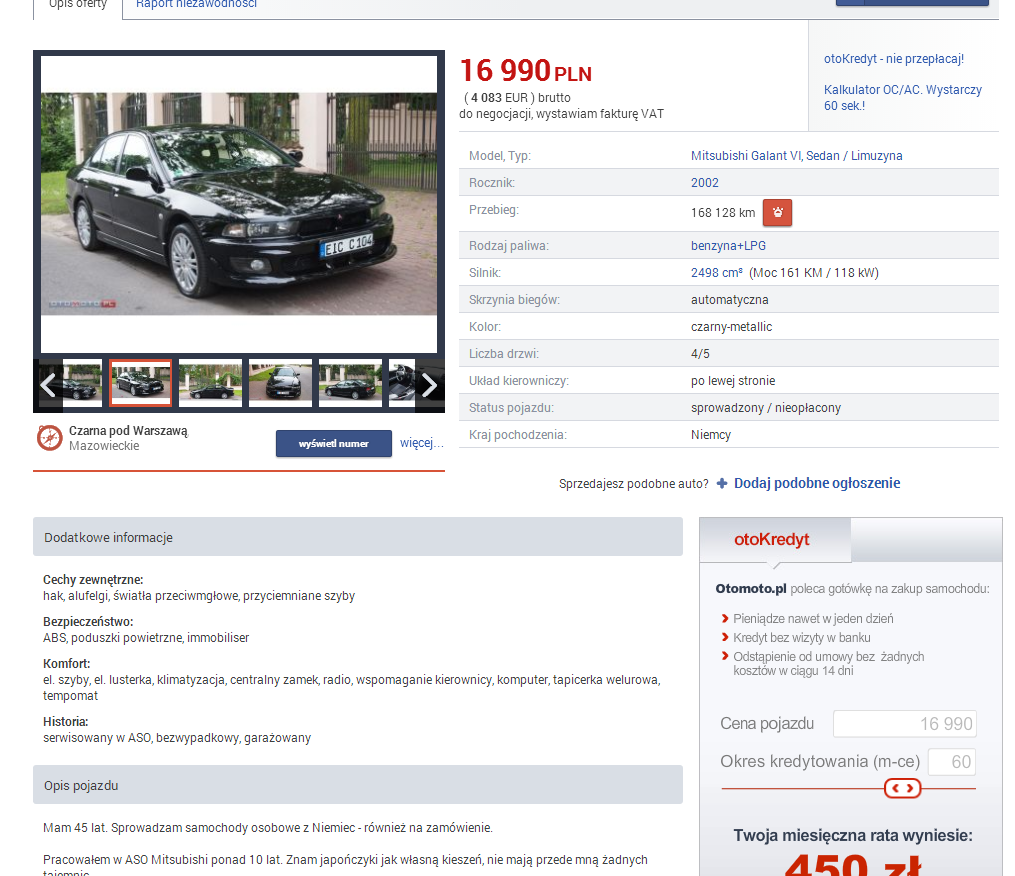Open Kalkulator OC/AC link

click(902, 98)
